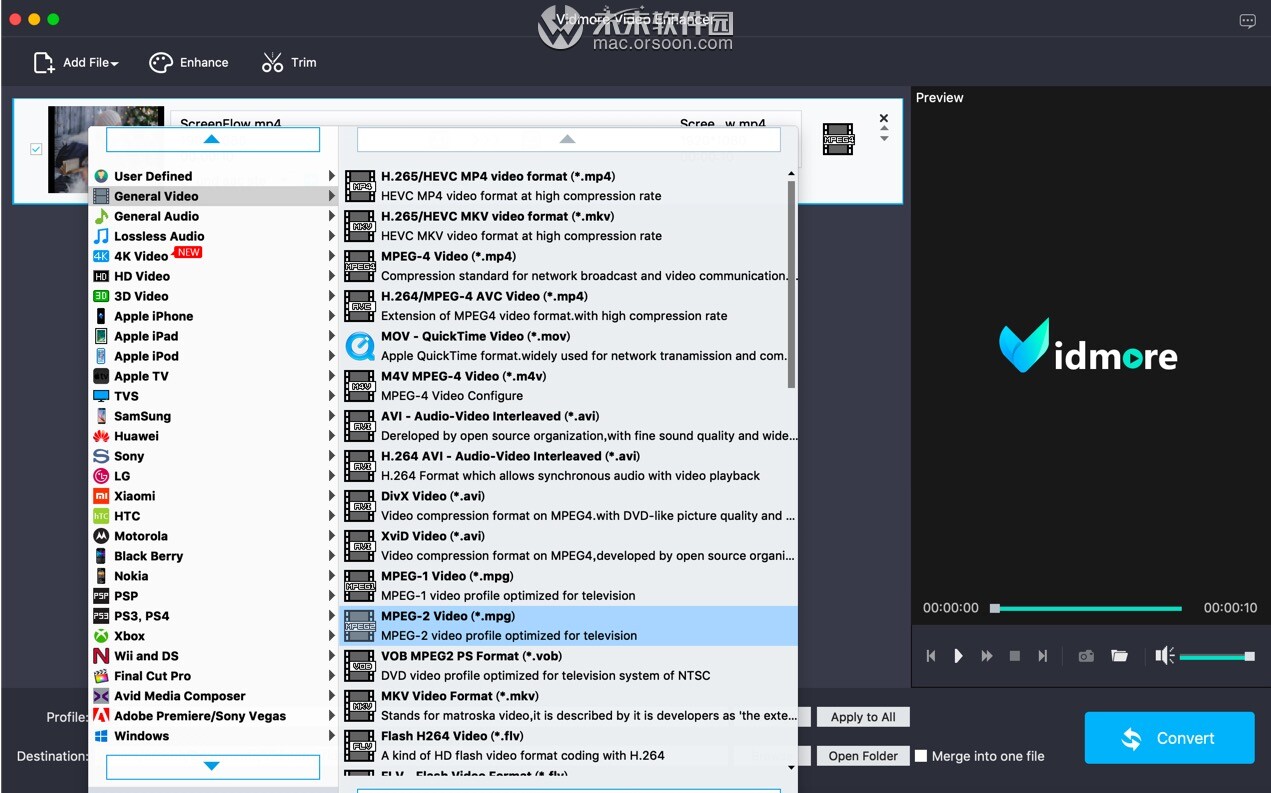
Task: Adjust the preview volume slider
Action: (x=1216, y=657)
